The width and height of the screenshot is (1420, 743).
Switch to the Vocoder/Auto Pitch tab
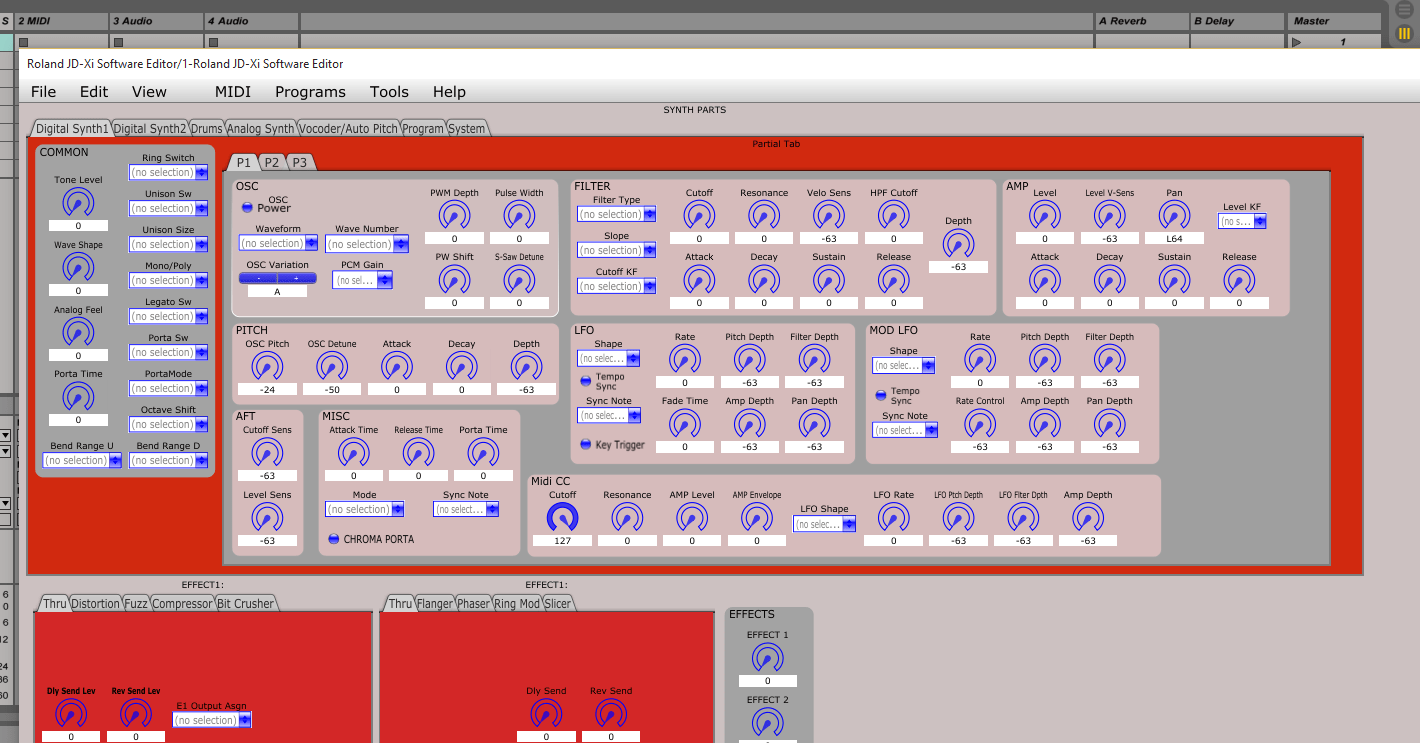(348, 128)
